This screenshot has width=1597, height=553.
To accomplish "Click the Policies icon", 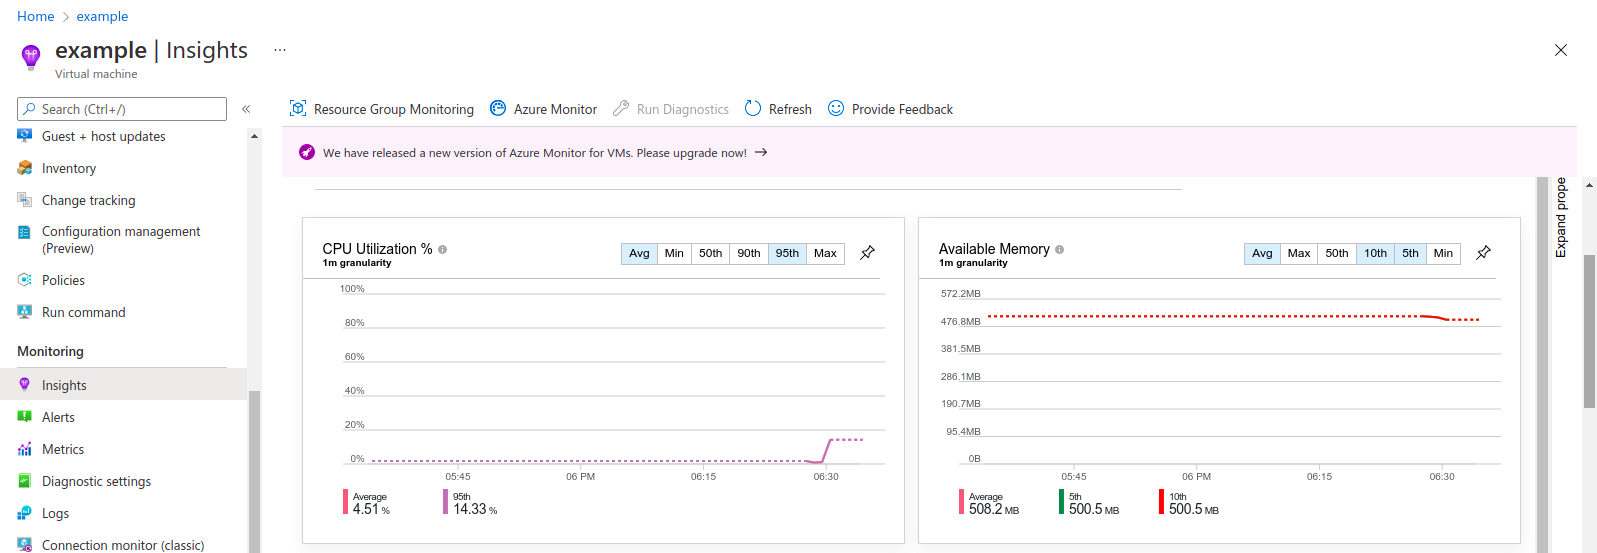I will click(25, 280).
